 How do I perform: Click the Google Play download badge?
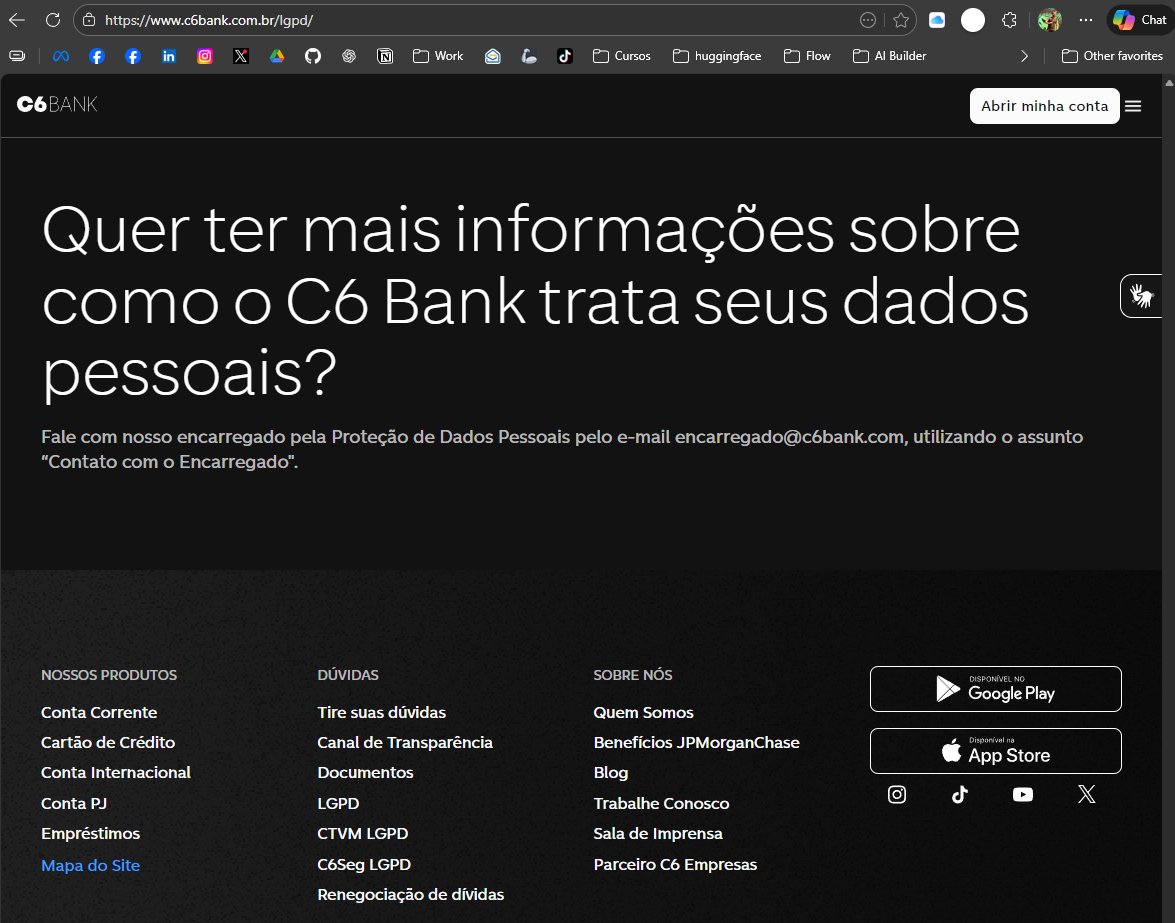995,689
